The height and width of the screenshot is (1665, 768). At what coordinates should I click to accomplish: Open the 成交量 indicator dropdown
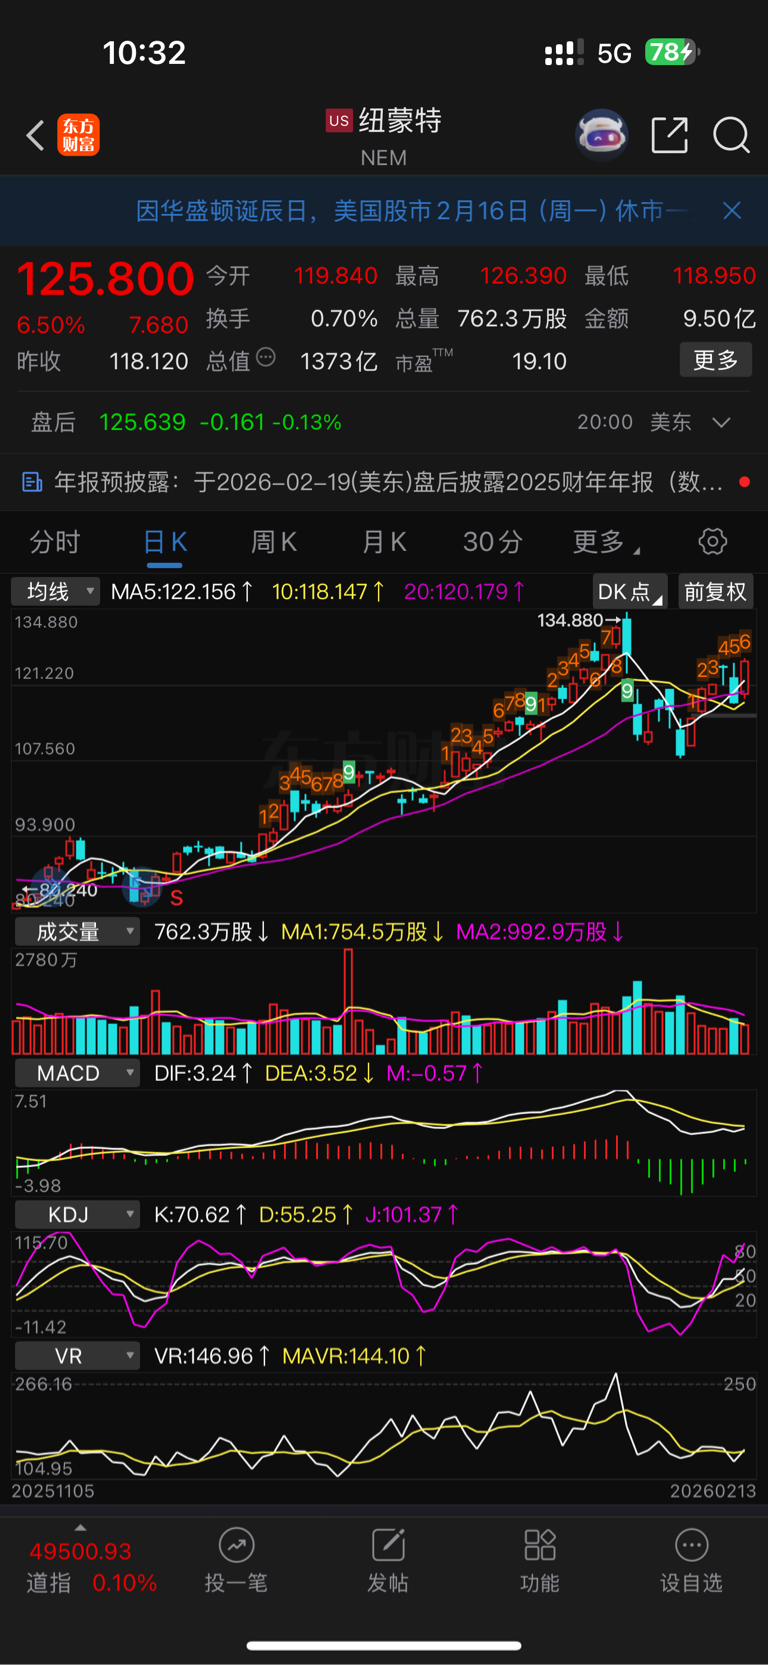pos(76,932)
